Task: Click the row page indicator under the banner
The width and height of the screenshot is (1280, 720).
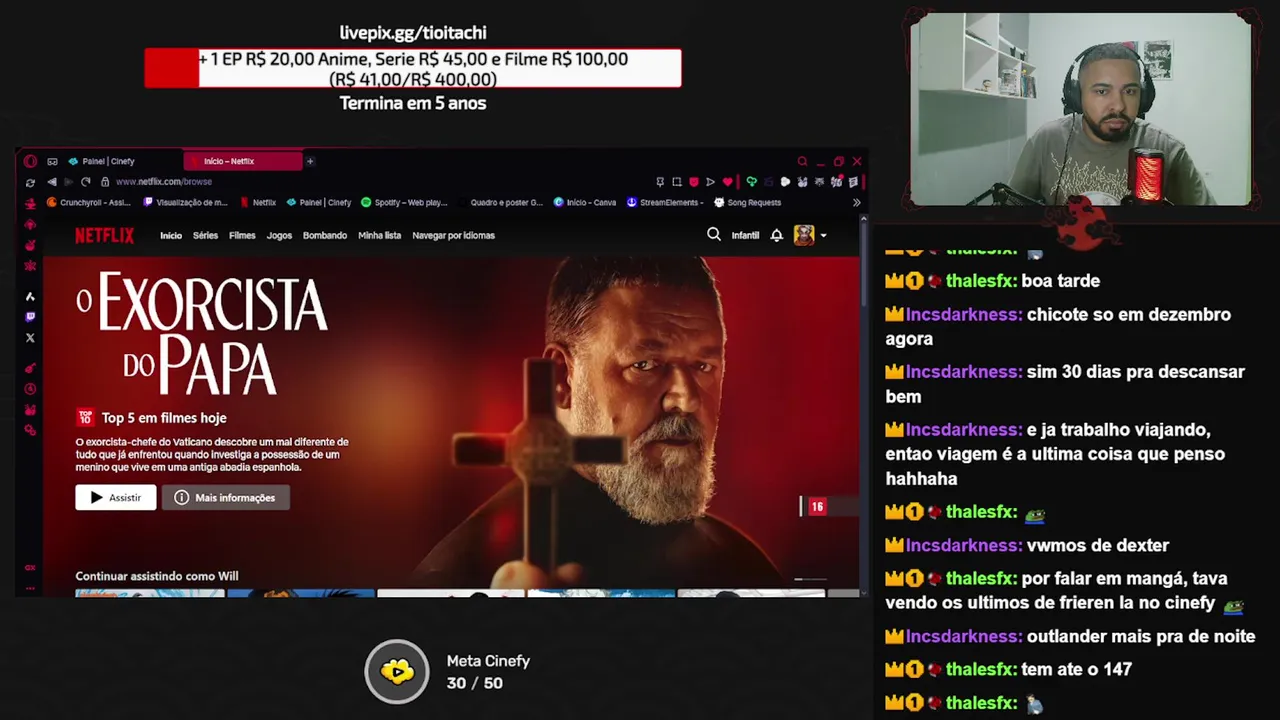Action: [x=810, y=579]
